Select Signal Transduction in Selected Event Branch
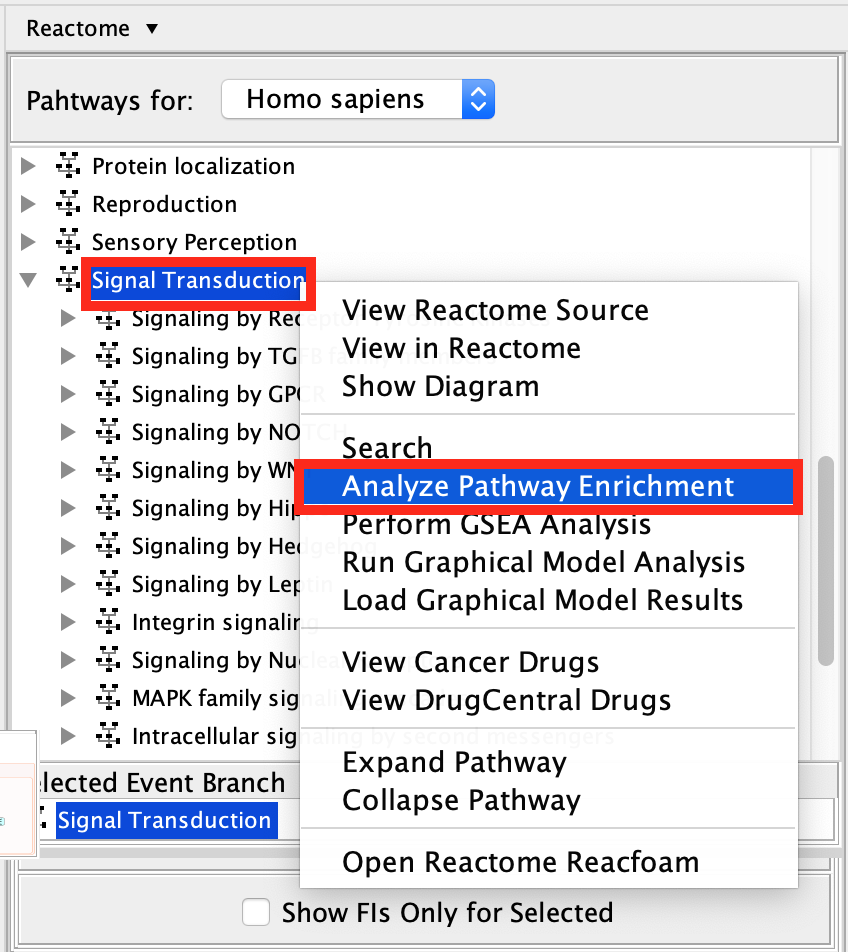Screen dimensions: 848x952 coord(164,821)
